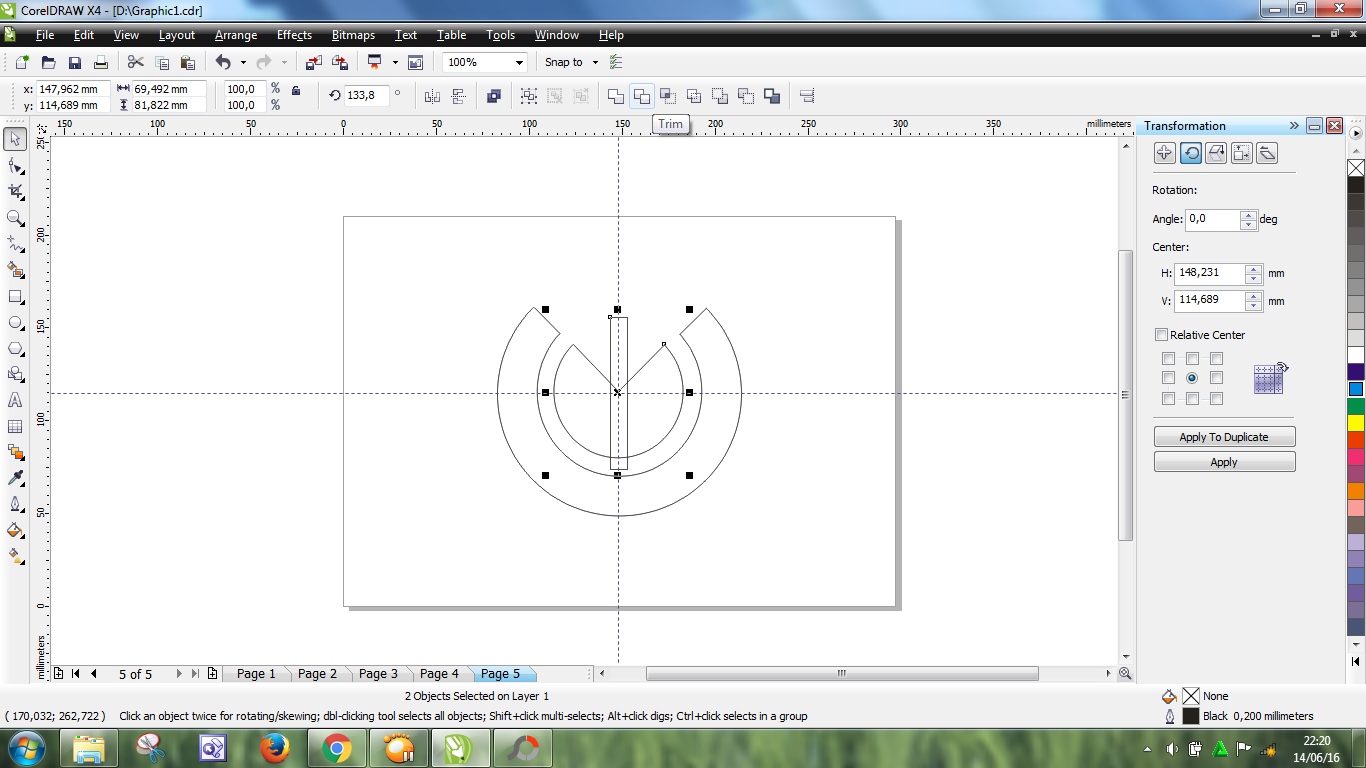The width and height of the screenshot is (1366, 768).
Task: Select the Text tool
Action: 15,401
